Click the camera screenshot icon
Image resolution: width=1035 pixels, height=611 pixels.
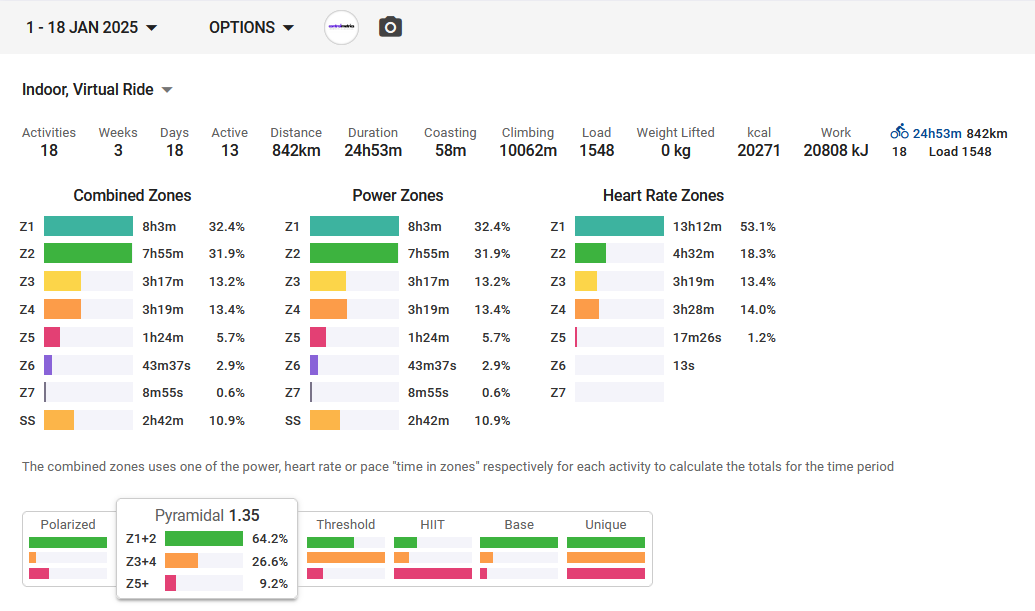pos(390,27)
